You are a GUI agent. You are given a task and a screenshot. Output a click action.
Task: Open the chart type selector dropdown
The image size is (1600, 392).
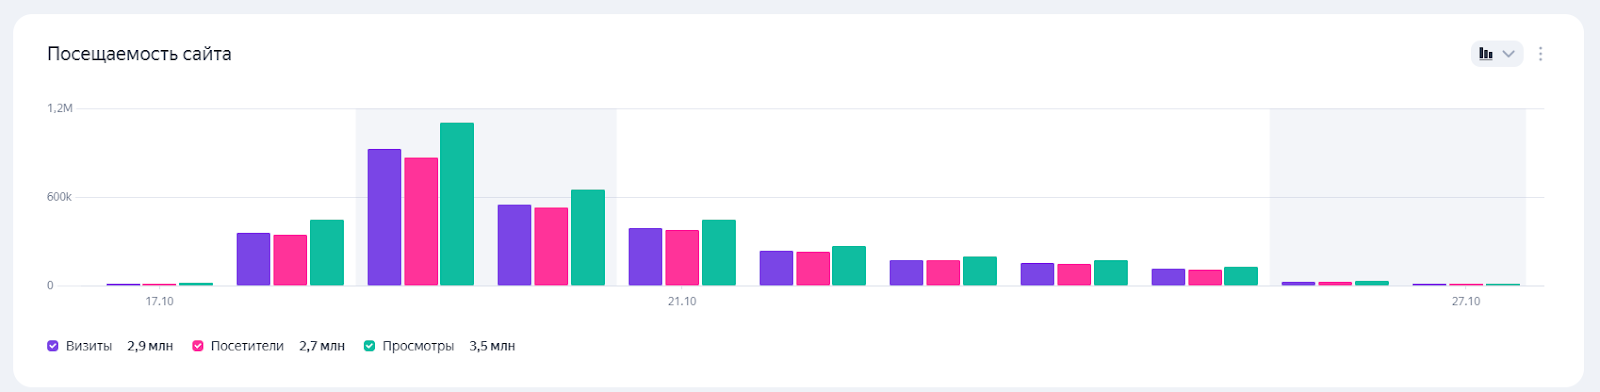point(1496,54)
